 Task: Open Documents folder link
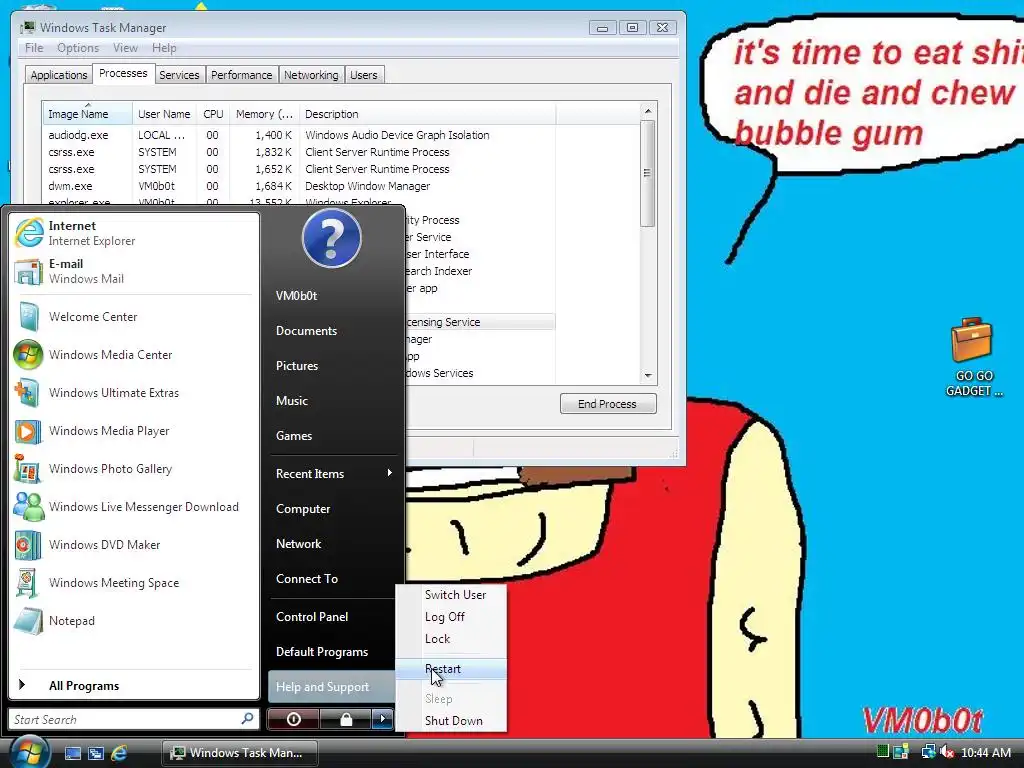(334, 331)
